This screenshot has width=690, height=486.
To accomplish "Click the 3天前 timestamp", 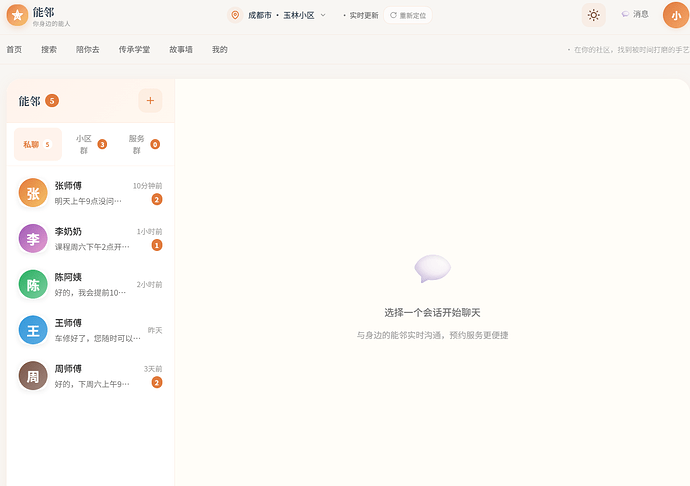I will (x=153, y=369).
